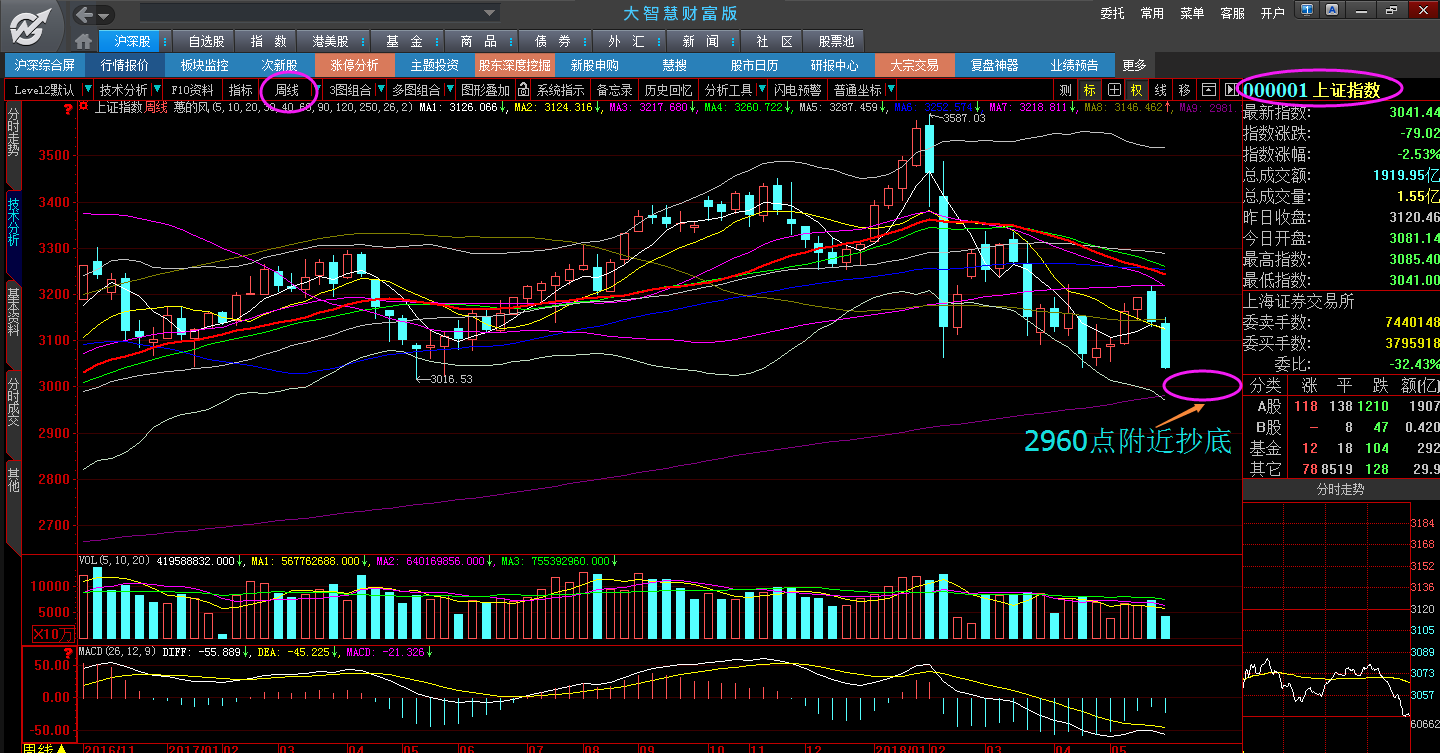Expand the 分析工具 dropdown arrow
1440x753 pixels.
tap(762, 90)
